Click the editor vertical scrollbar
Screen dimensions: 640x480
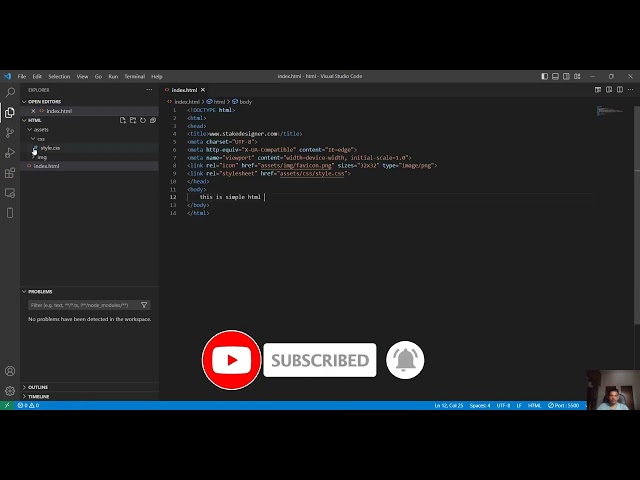coord(637,216)
